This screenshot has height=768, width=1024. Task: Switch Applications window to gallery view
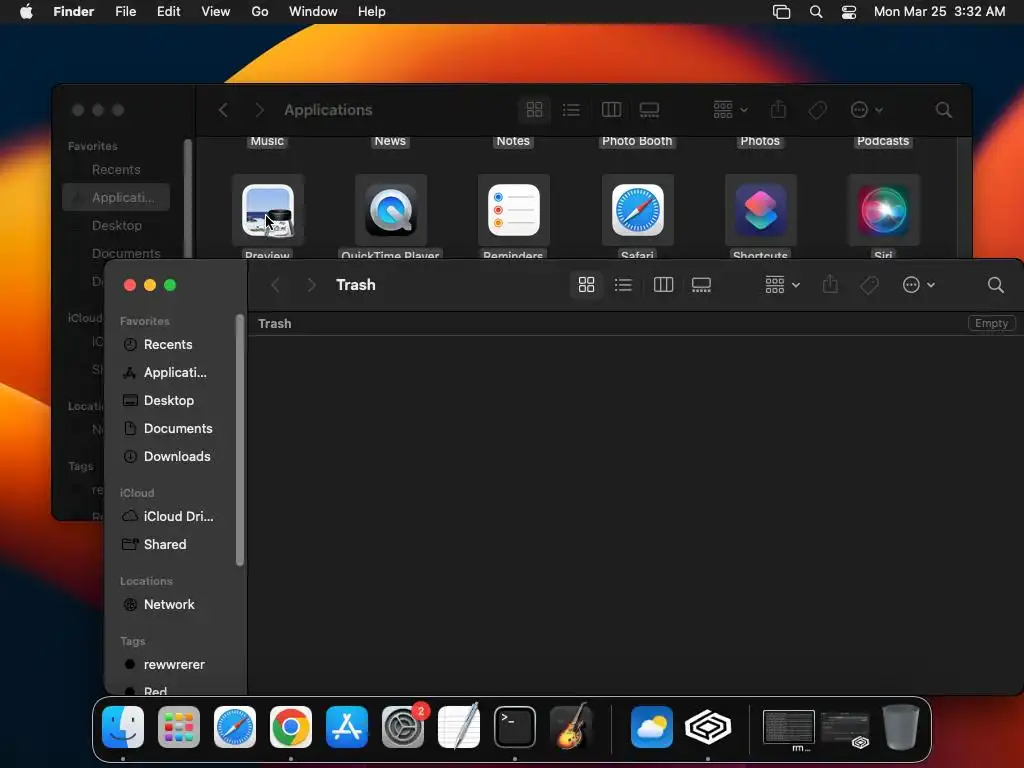pos(649,110)
